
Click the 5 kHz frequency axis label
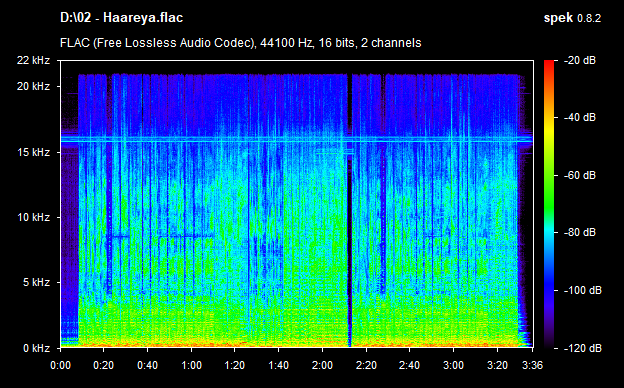[36, 282]
